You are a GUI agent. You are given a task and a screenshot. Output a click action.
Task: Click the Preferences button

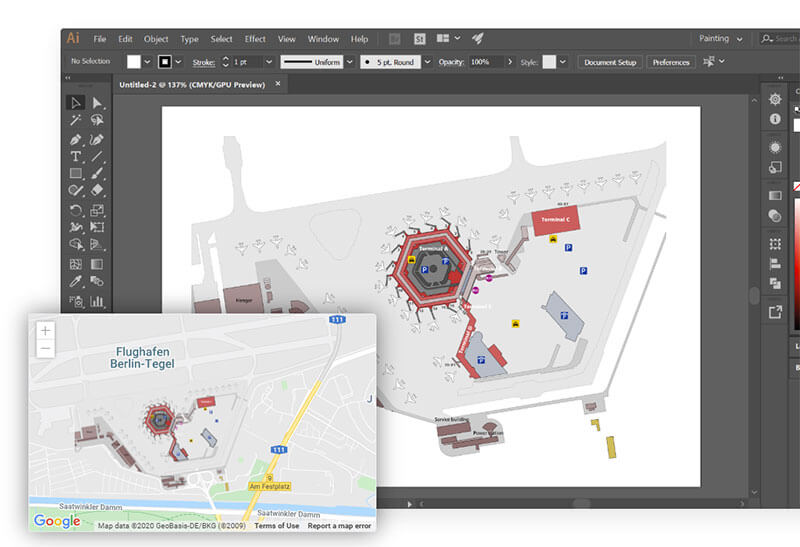[671, 62]
